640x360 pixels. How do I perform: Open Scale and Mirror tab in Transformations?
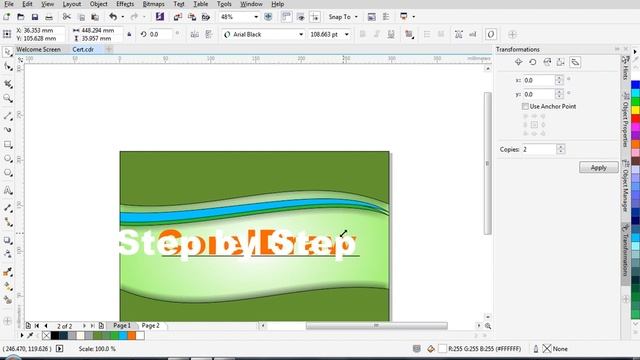[x=547, y=62]
